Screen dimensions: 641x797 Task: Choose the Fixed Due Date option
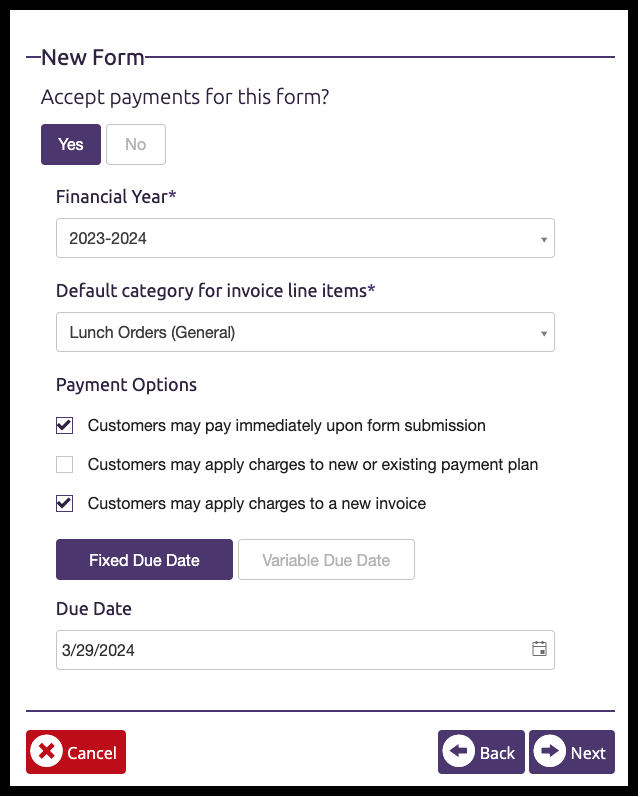coord(144,560)
